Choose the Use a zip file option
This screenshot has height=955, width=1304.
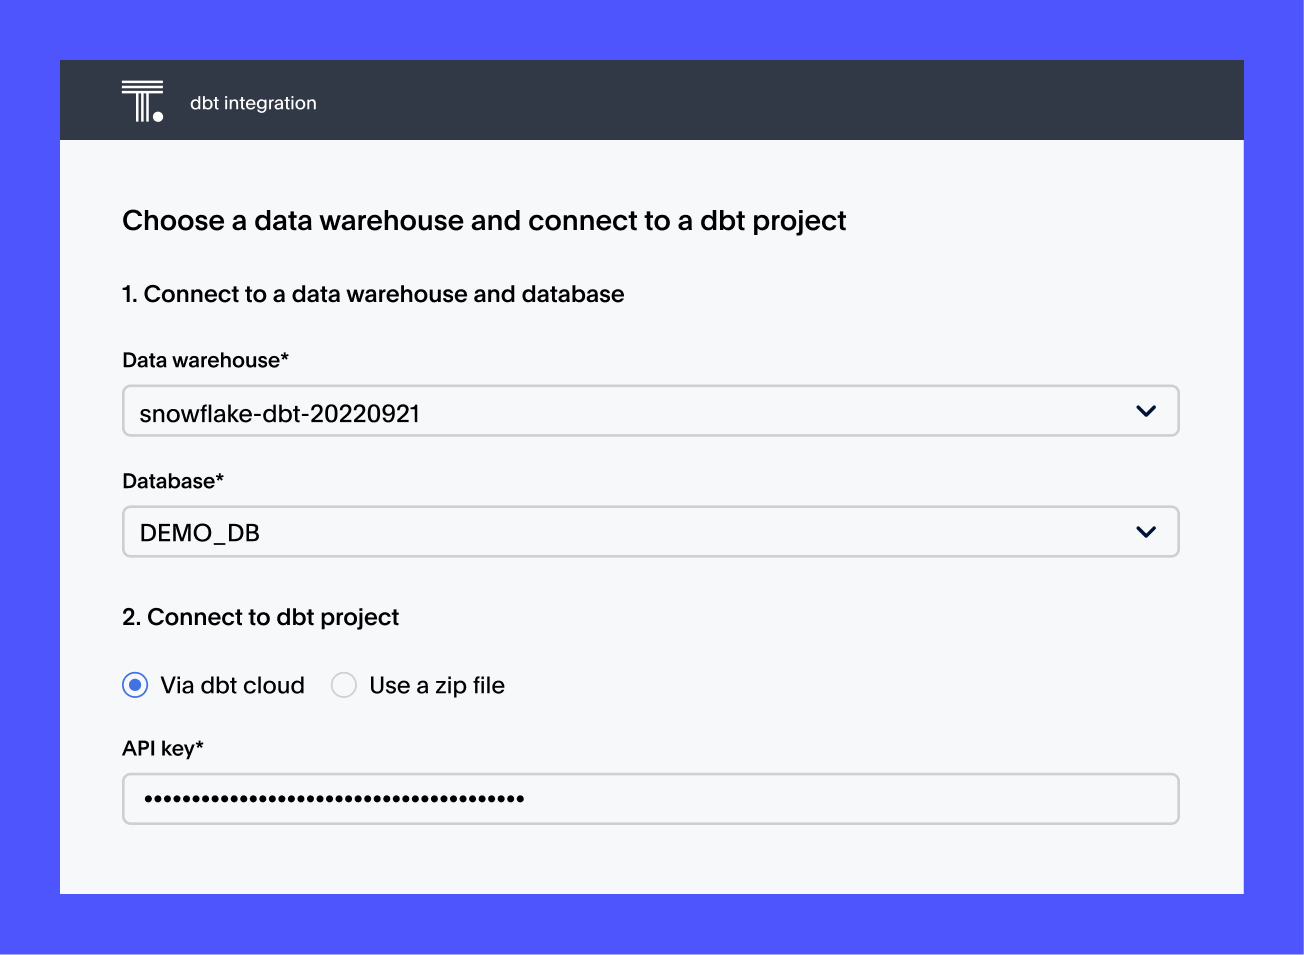pyautogui.click(x=343, y=685)
